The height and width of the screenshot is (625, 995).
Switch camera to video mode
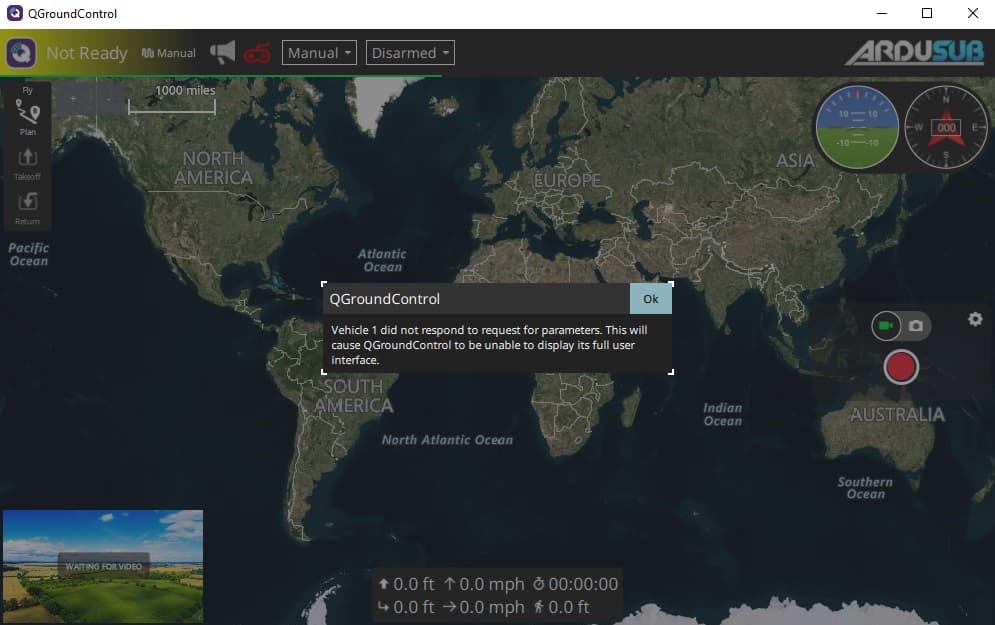click(886, 326)
